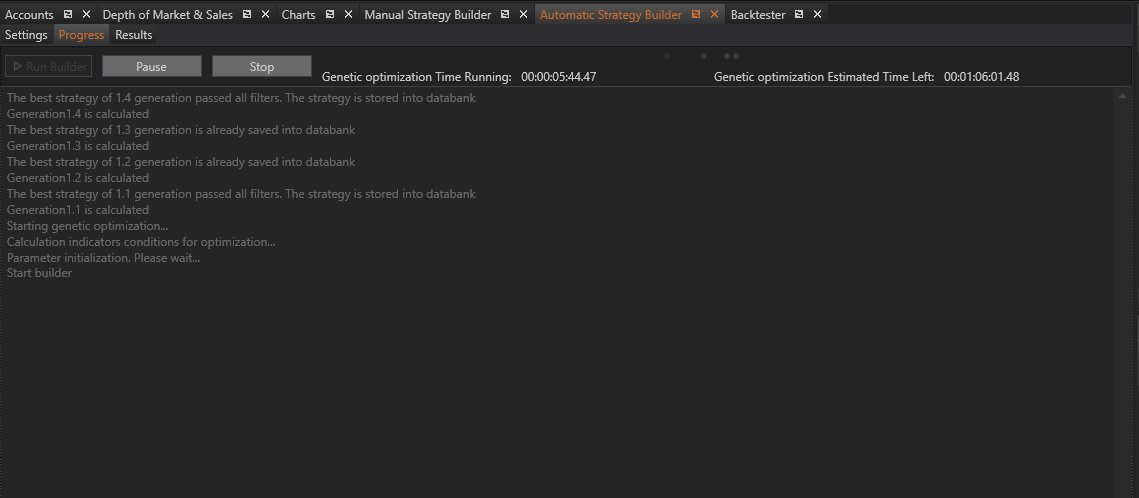Detach the Accounts tab into a window
Image resolution: width=1139 pixels, height=498 pixels.
tap(68, 15)
